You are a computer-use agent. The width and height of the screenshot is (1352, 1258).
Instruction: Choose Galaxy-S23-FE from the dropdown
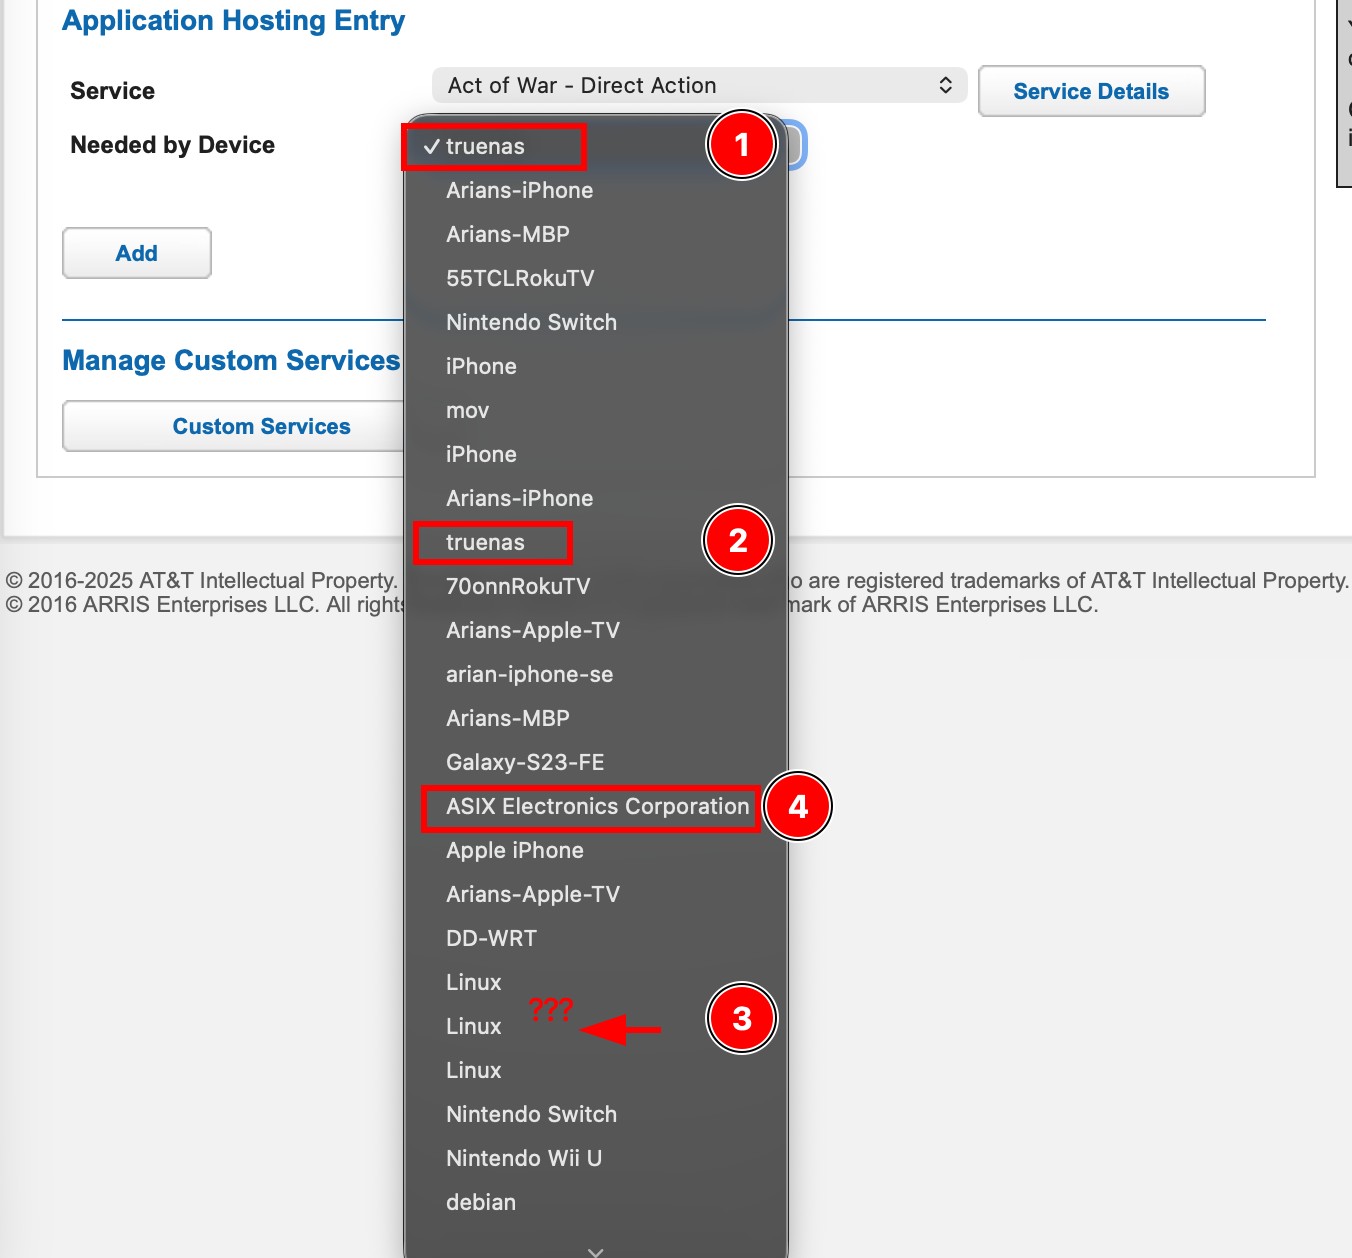tap(524, 762)
